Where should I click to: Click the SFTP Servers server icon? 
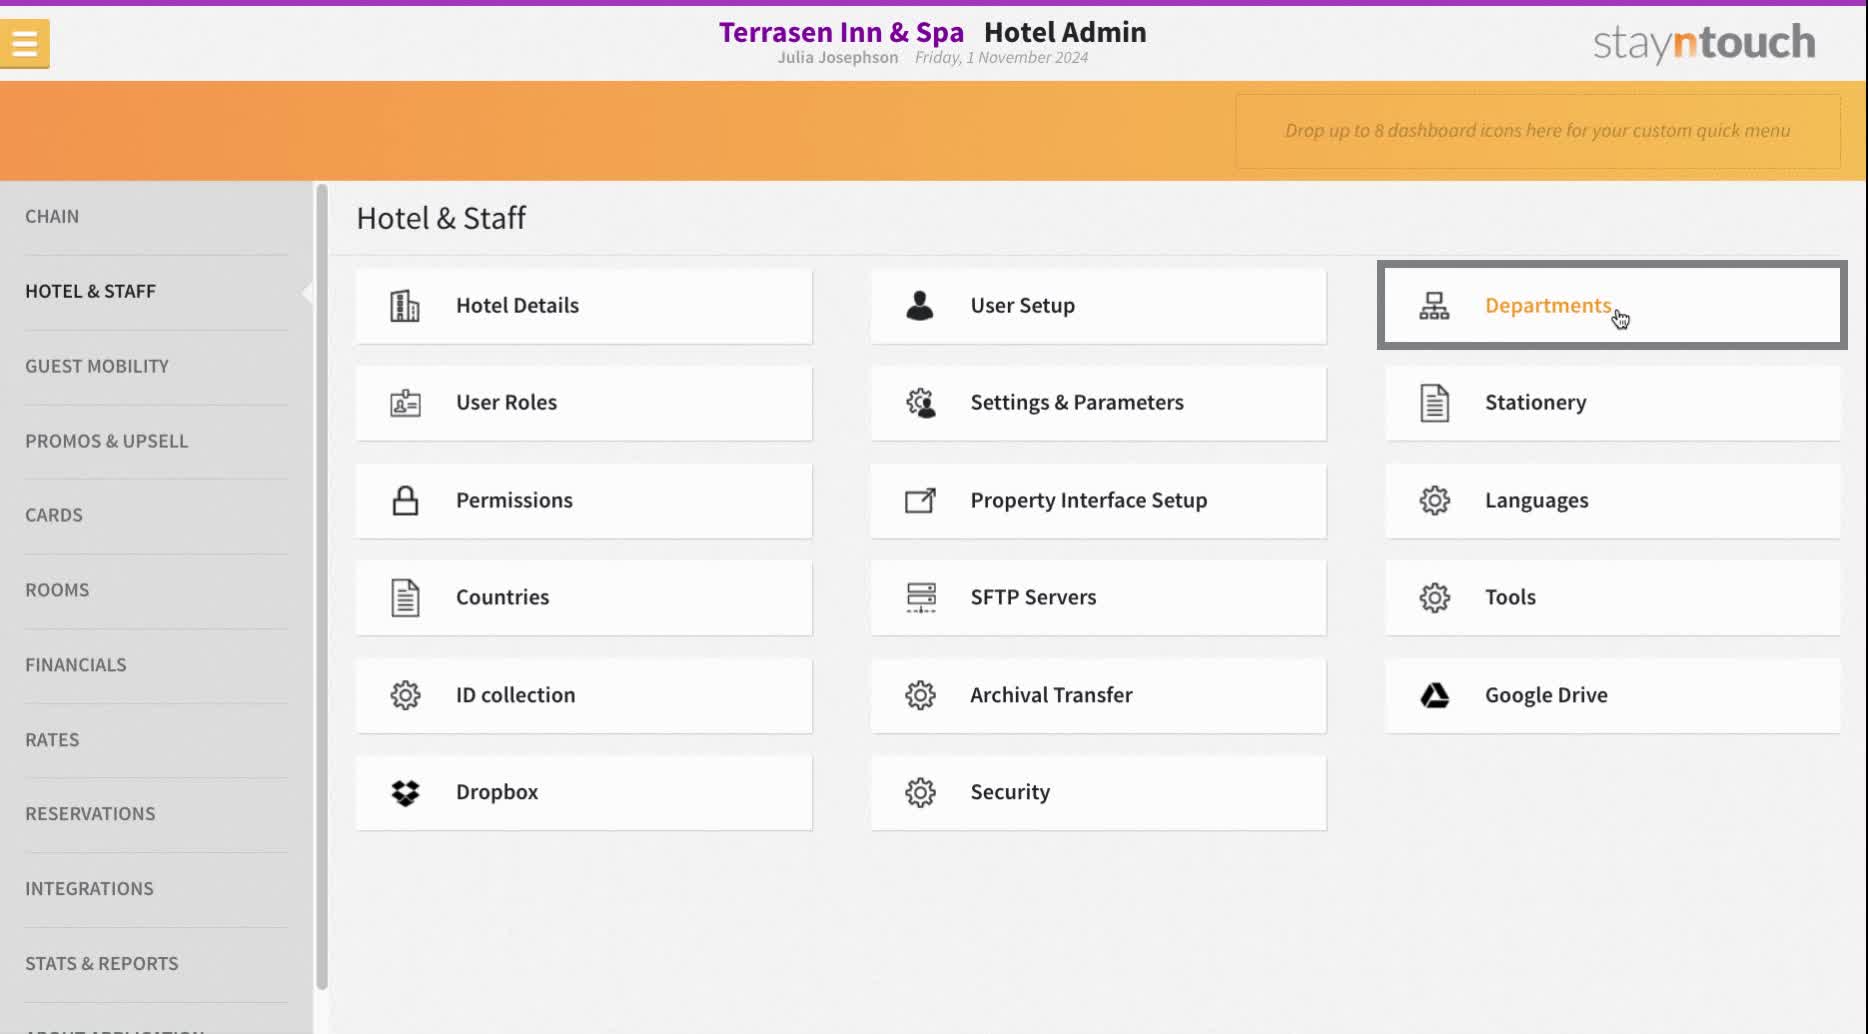point(920,598)
